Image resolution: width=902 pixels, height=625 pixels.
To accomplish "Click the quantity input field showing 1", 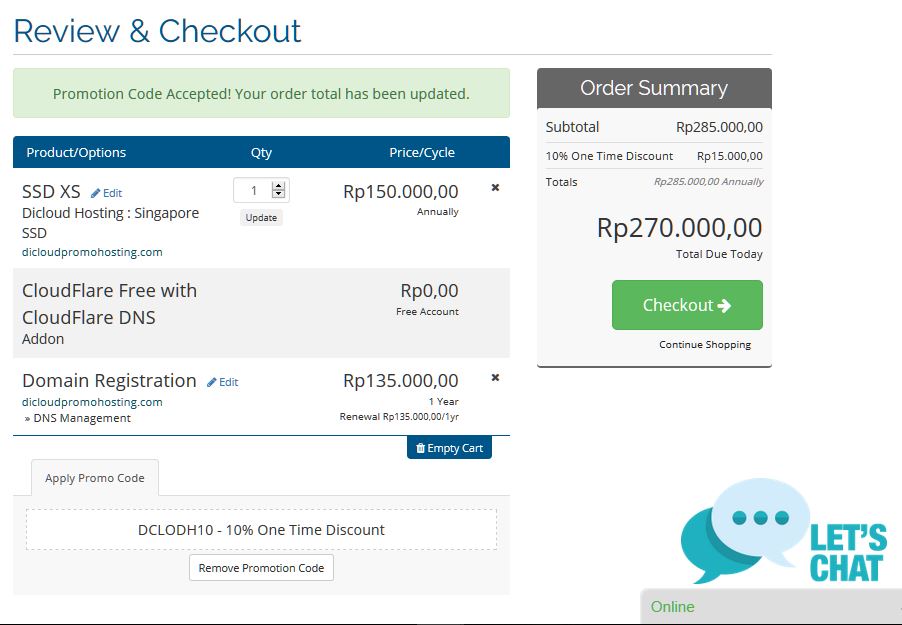I will pyautogui.click(x=254, y=190).
